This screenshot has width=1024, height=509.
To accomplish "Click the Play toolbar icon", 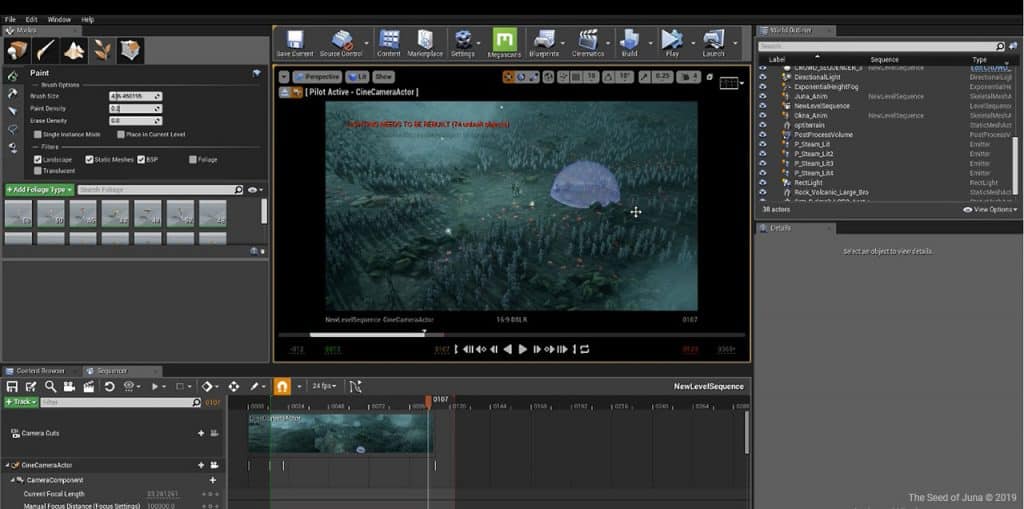I will coord(671,43).
